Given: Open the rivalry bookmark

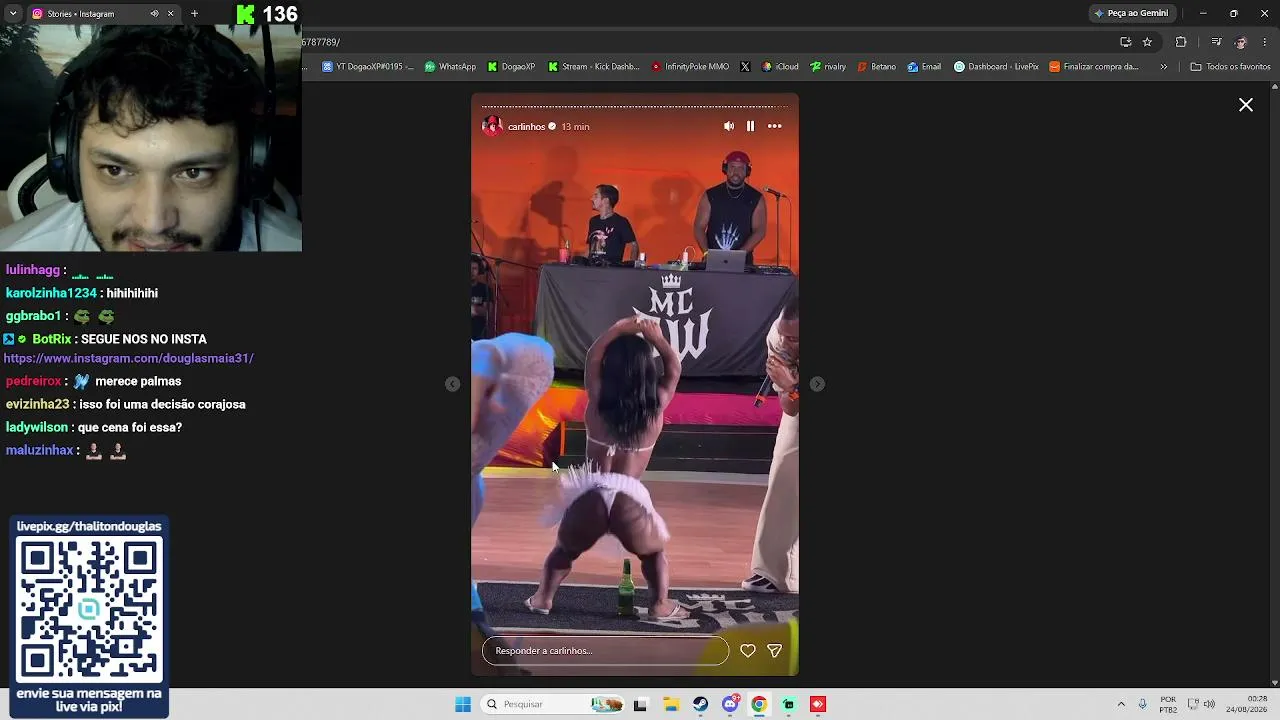Looking at the screenshot, I should click(828, 67).
